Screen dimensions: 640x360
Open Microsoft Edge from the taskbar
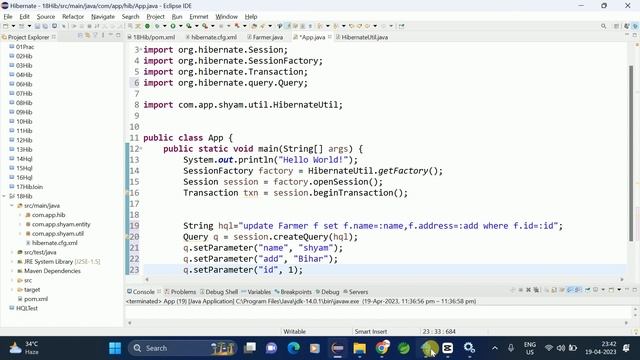click(293, 348)
